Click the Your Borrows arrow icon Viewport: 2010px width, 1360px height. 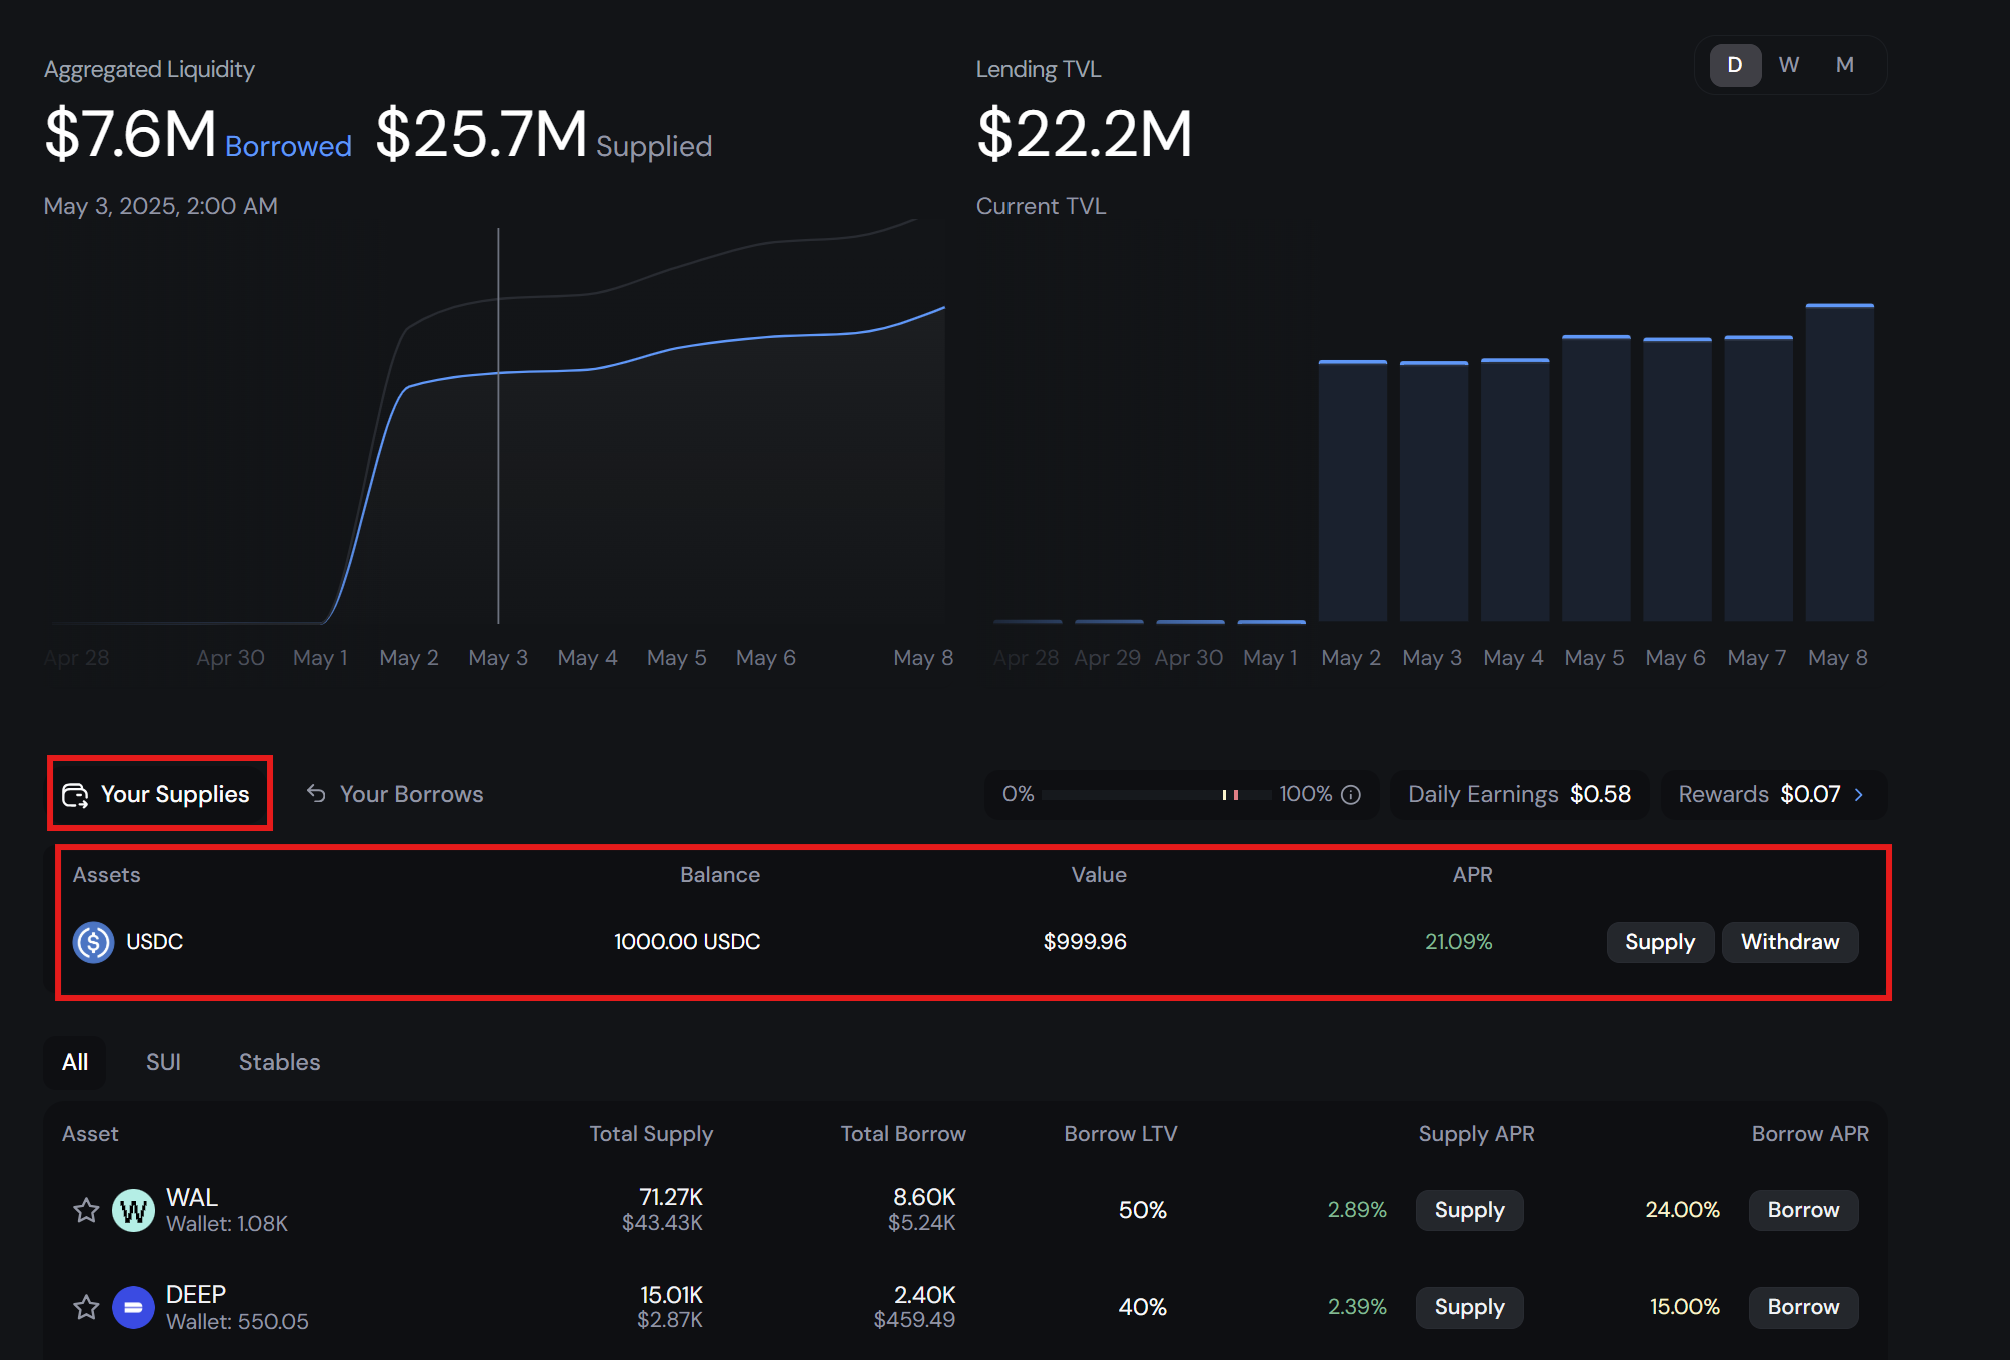(x=316, y=794)
